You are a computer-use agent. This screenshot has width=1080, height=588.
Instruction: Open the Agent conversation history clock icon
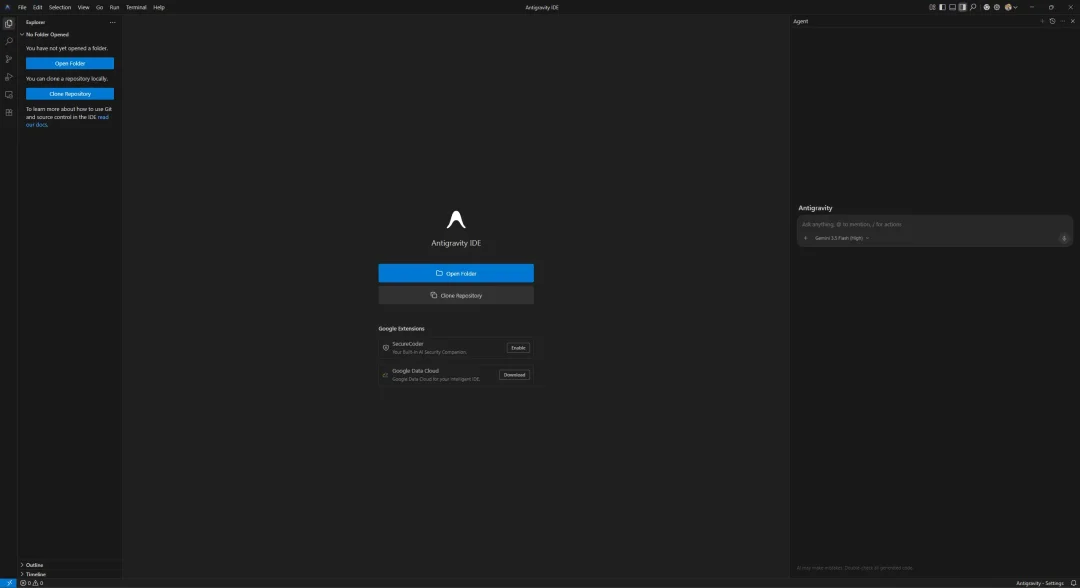point(1052,21)
